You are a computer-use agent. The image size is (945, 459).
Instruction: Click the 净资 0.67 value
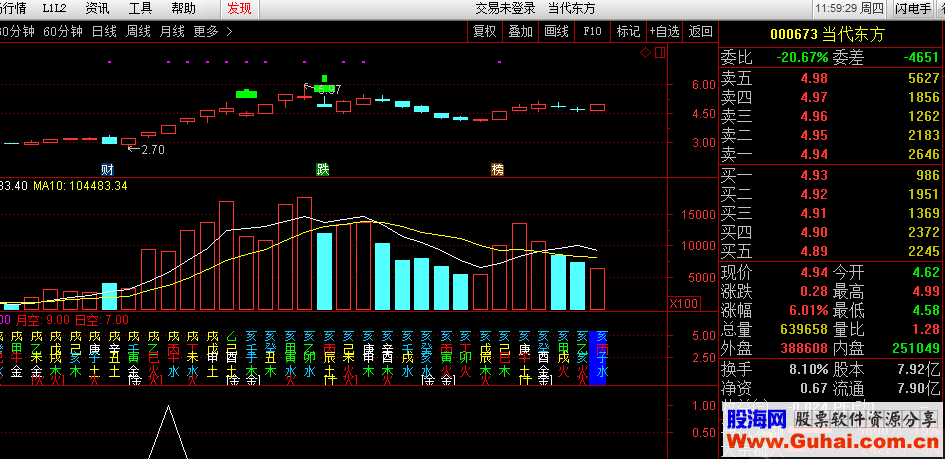815,388
